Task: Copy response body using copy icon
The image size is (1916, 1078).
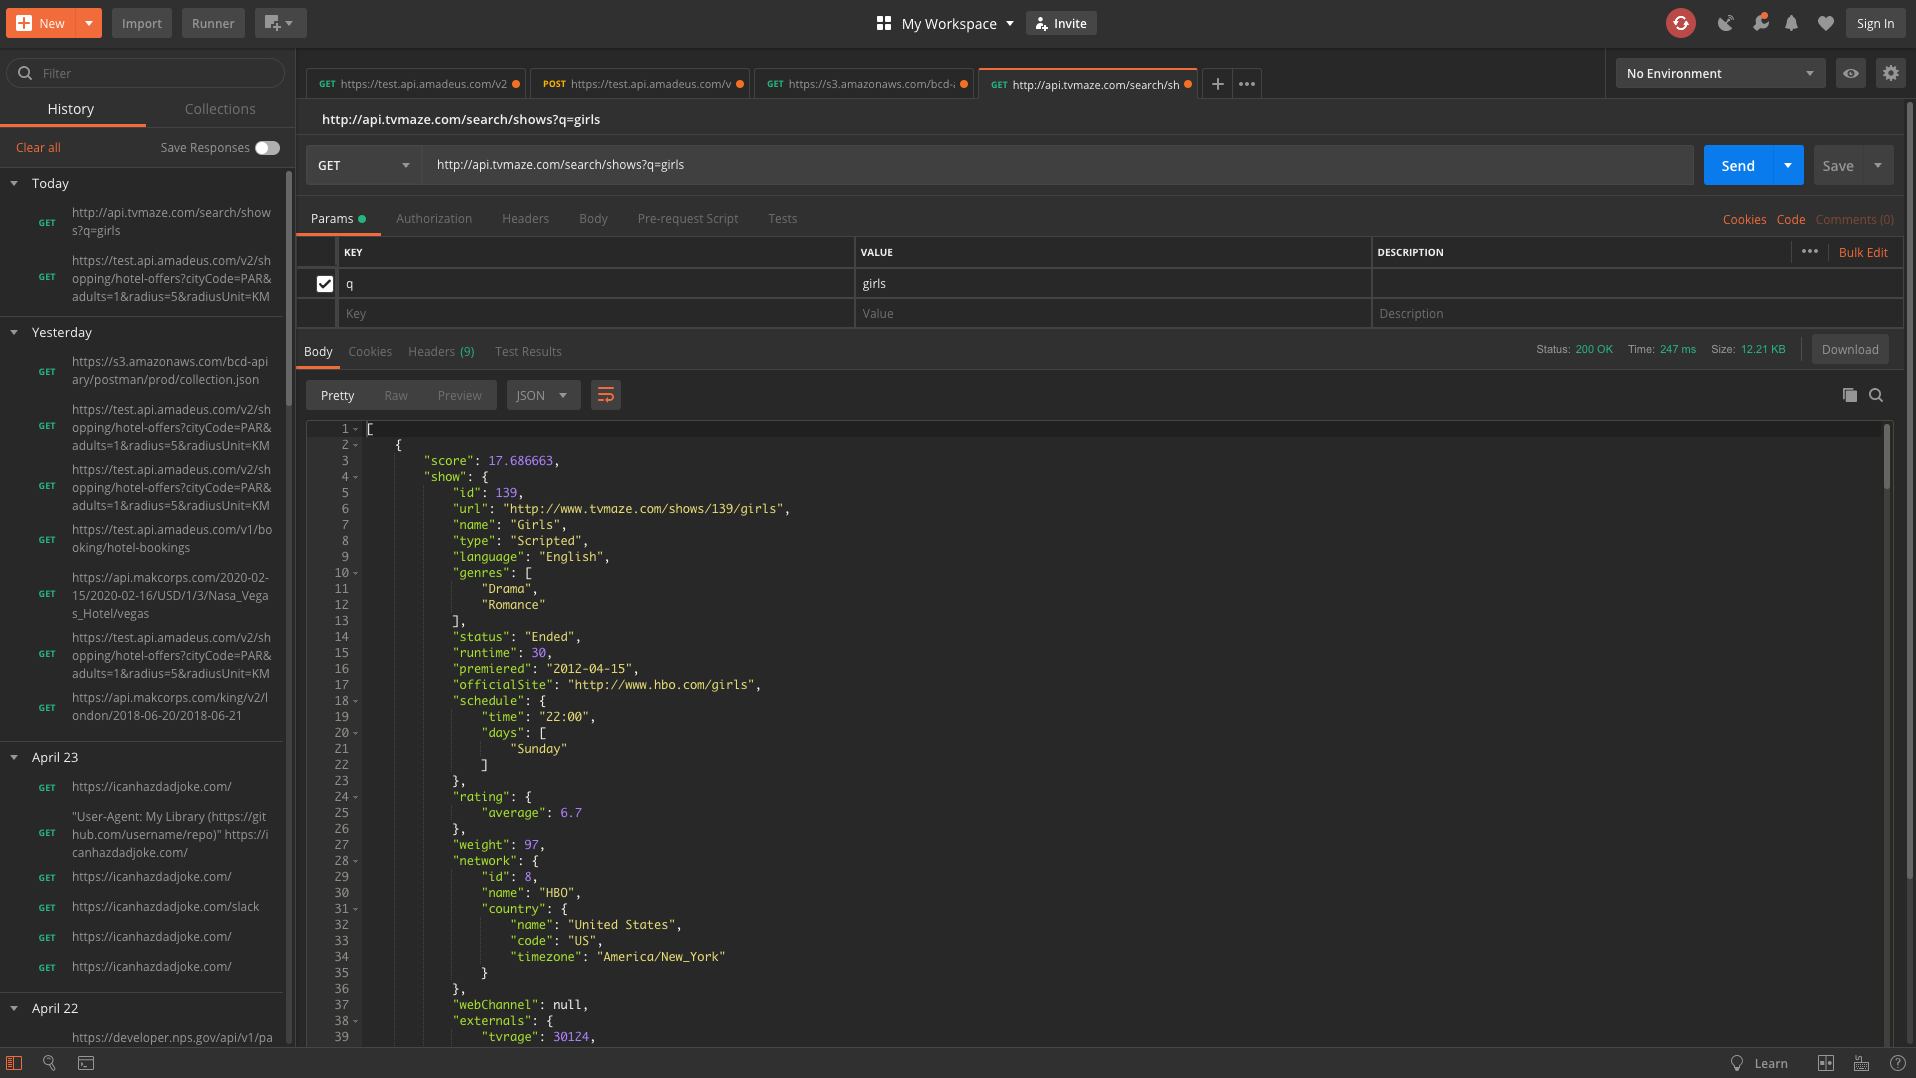Action: (1849, 394)
